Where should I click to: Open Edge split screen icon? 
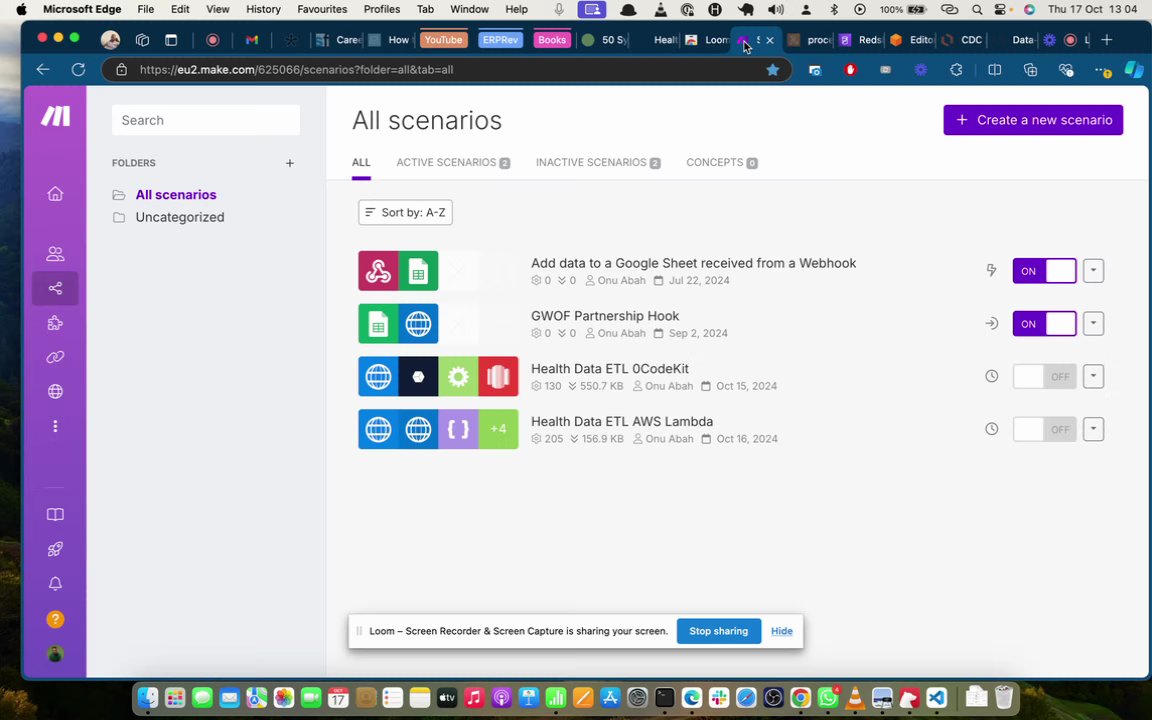point(995,70)
